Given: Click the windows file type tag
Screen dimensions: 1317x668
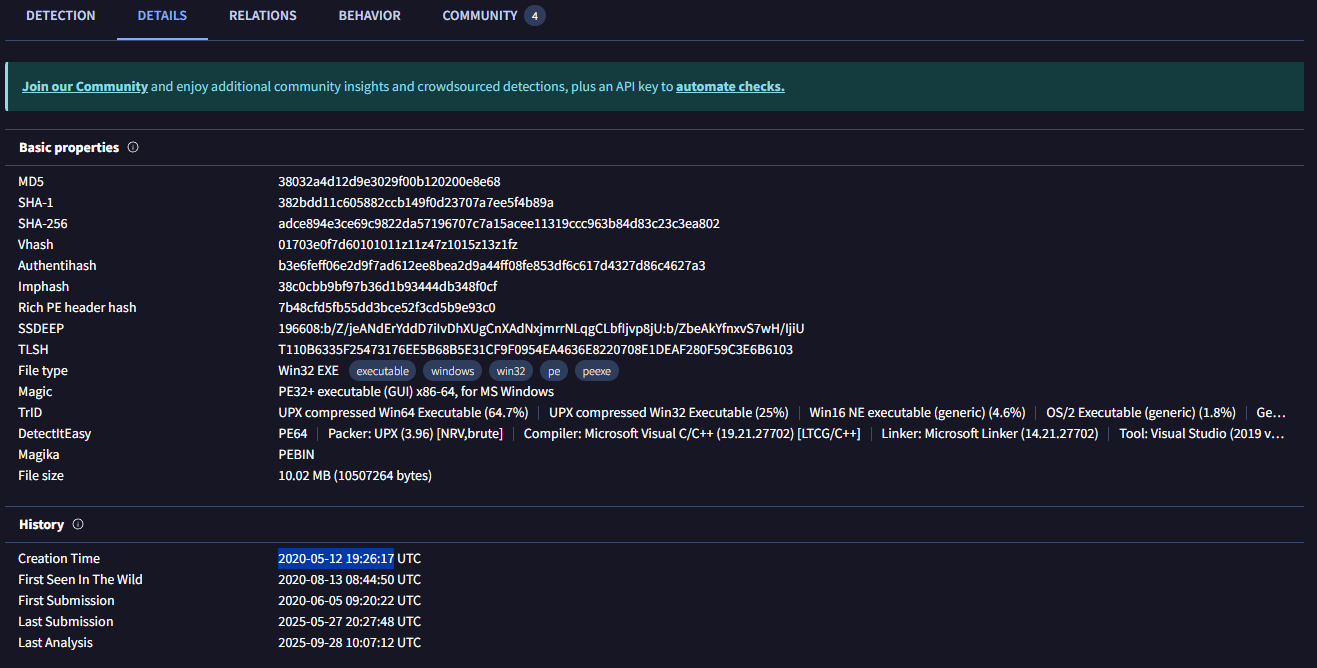Looking at the screenshot, I should (x=453, y=371).
